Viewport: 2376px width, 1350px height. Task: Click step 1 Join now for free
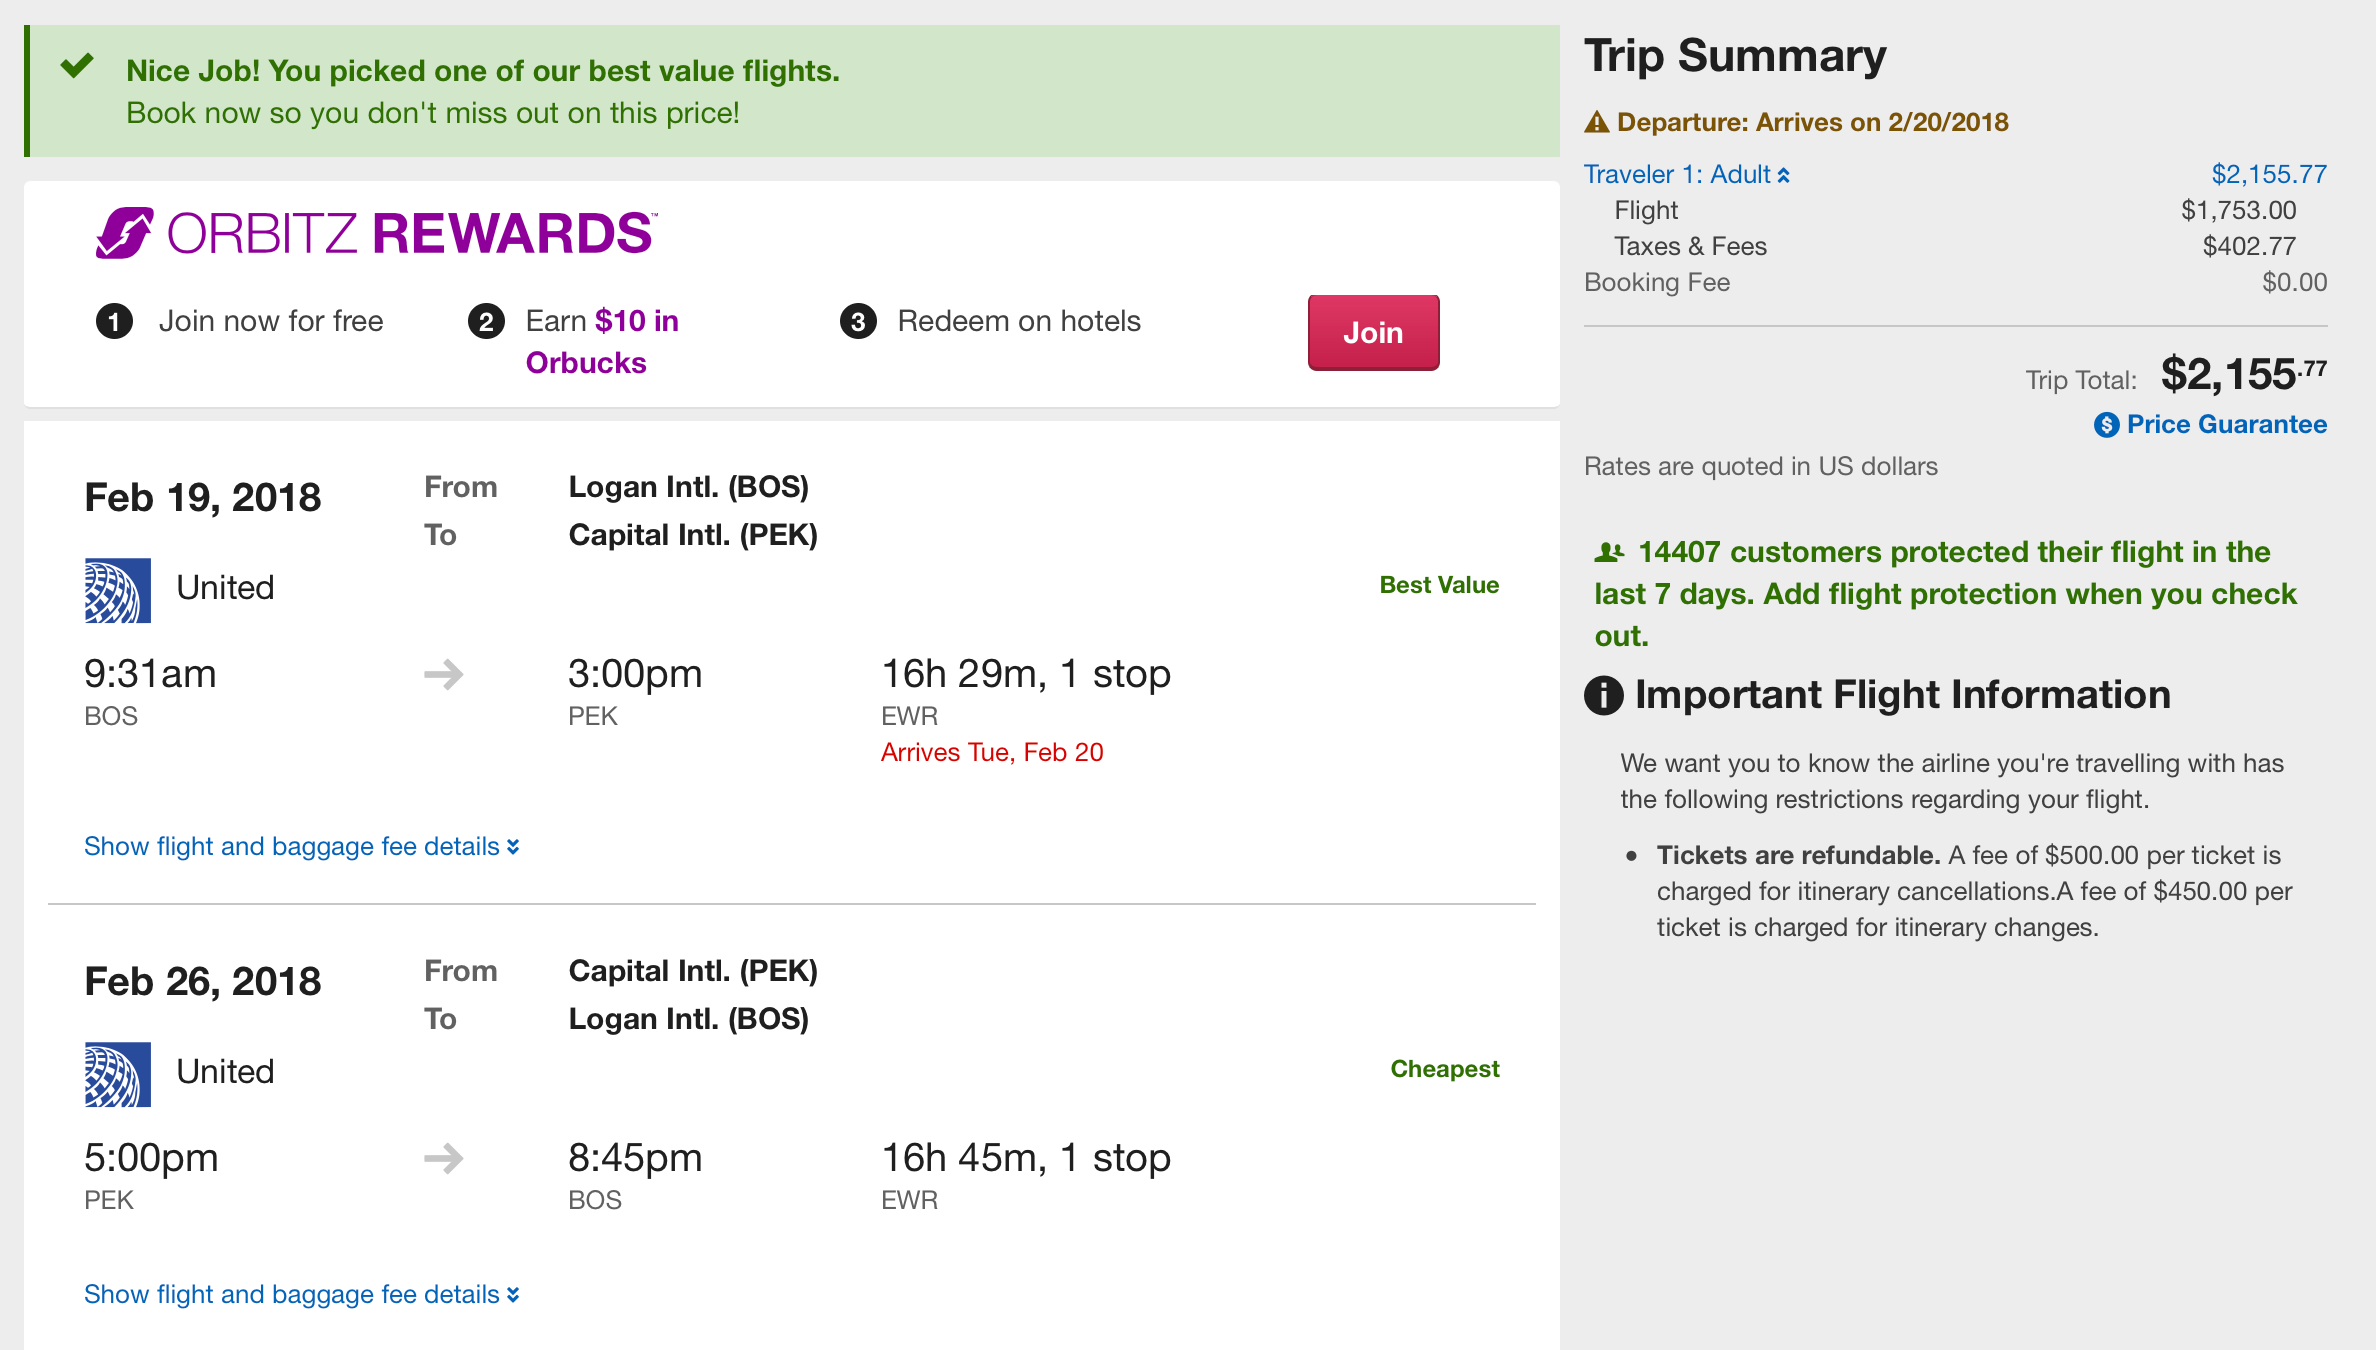tap(270, 321)
